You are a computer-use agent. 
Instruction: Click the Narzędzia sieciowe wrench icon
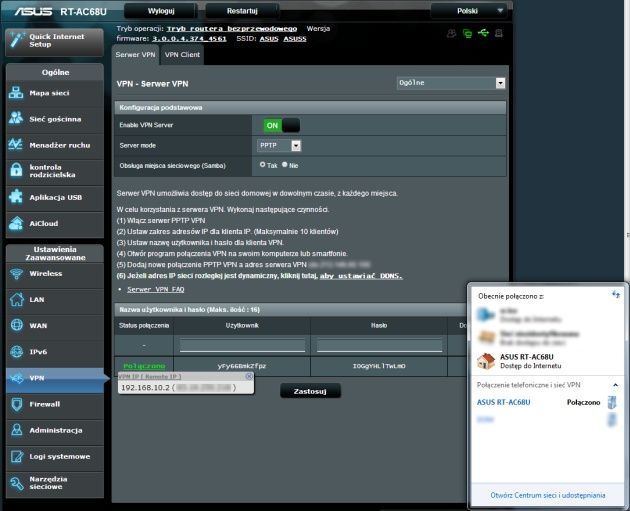click(x=16, y=483)
